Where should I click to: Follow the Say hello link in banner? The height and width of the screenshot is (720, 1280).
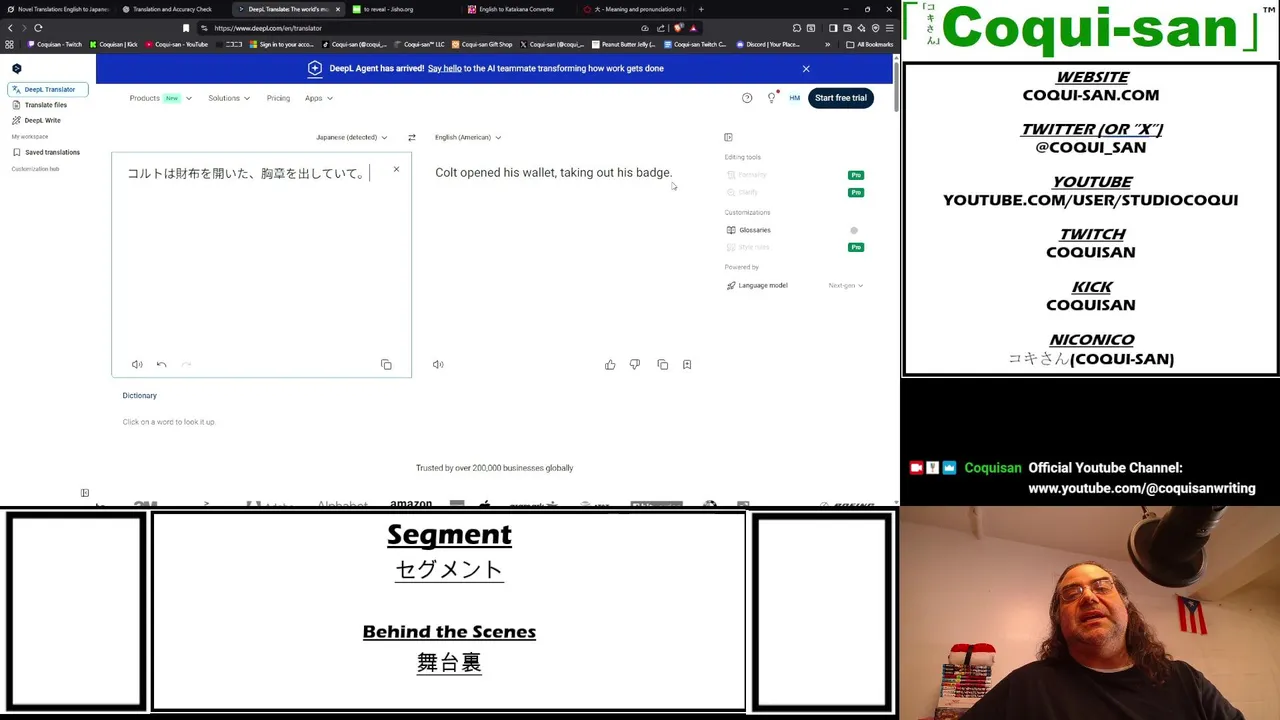click(445, 69)
